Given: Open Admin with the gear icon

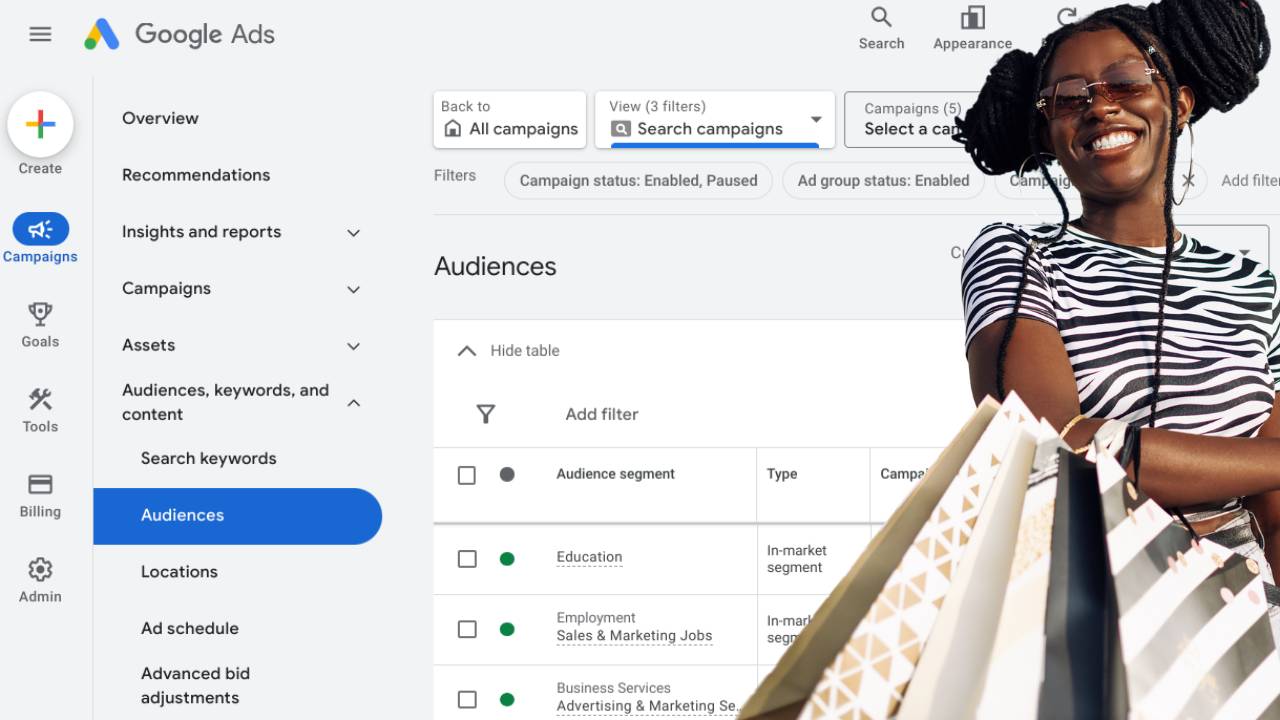Looking at the screenshot, I should [x=40, y=567].
